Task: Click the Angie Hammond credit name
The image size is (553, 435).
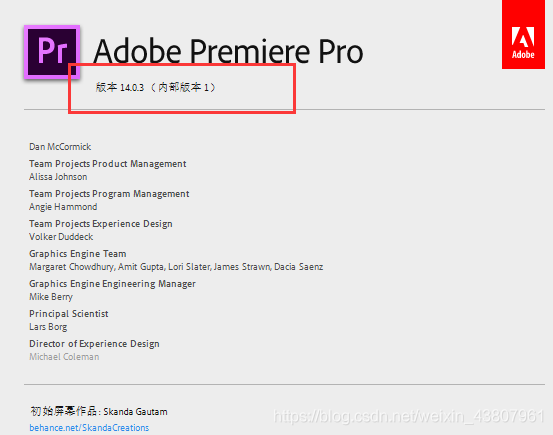Action: click(63, 207)
